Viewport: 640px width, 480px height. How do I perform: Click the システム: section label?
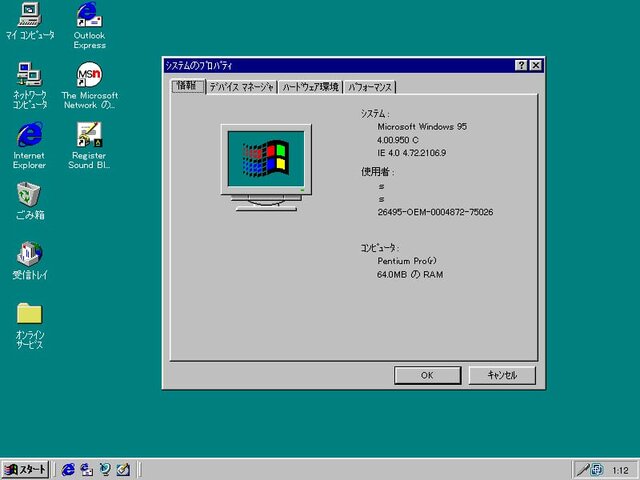375,114
